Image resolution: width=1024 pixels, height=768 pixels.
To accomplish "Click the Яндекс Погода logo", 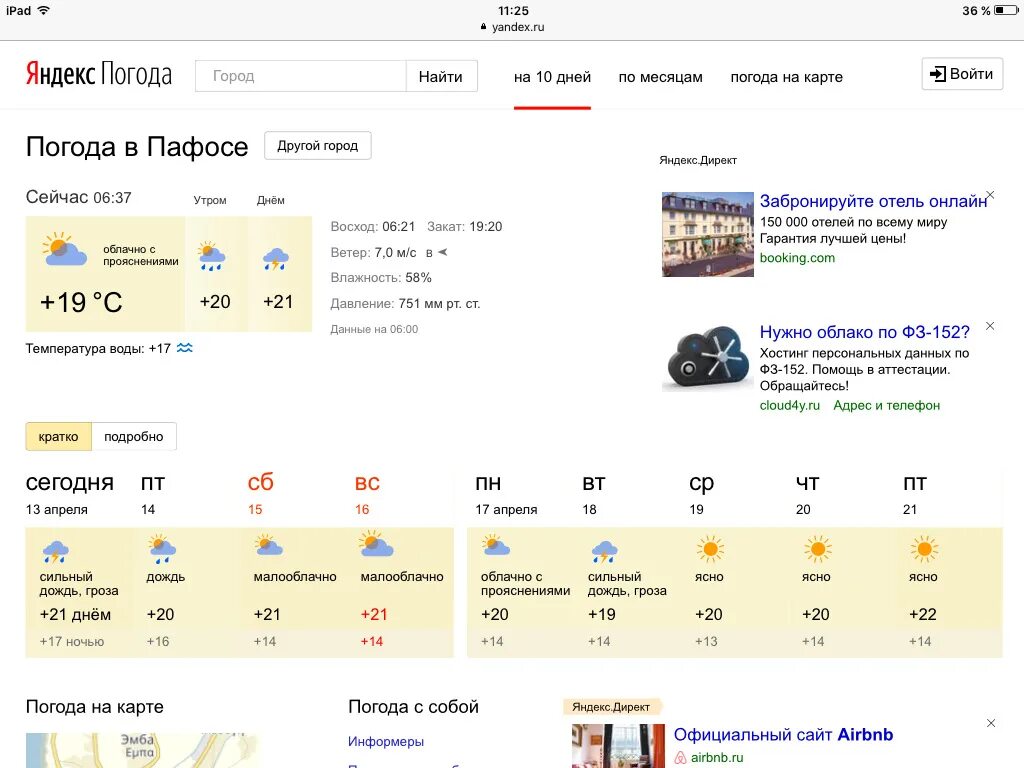I will coord(99,74).
